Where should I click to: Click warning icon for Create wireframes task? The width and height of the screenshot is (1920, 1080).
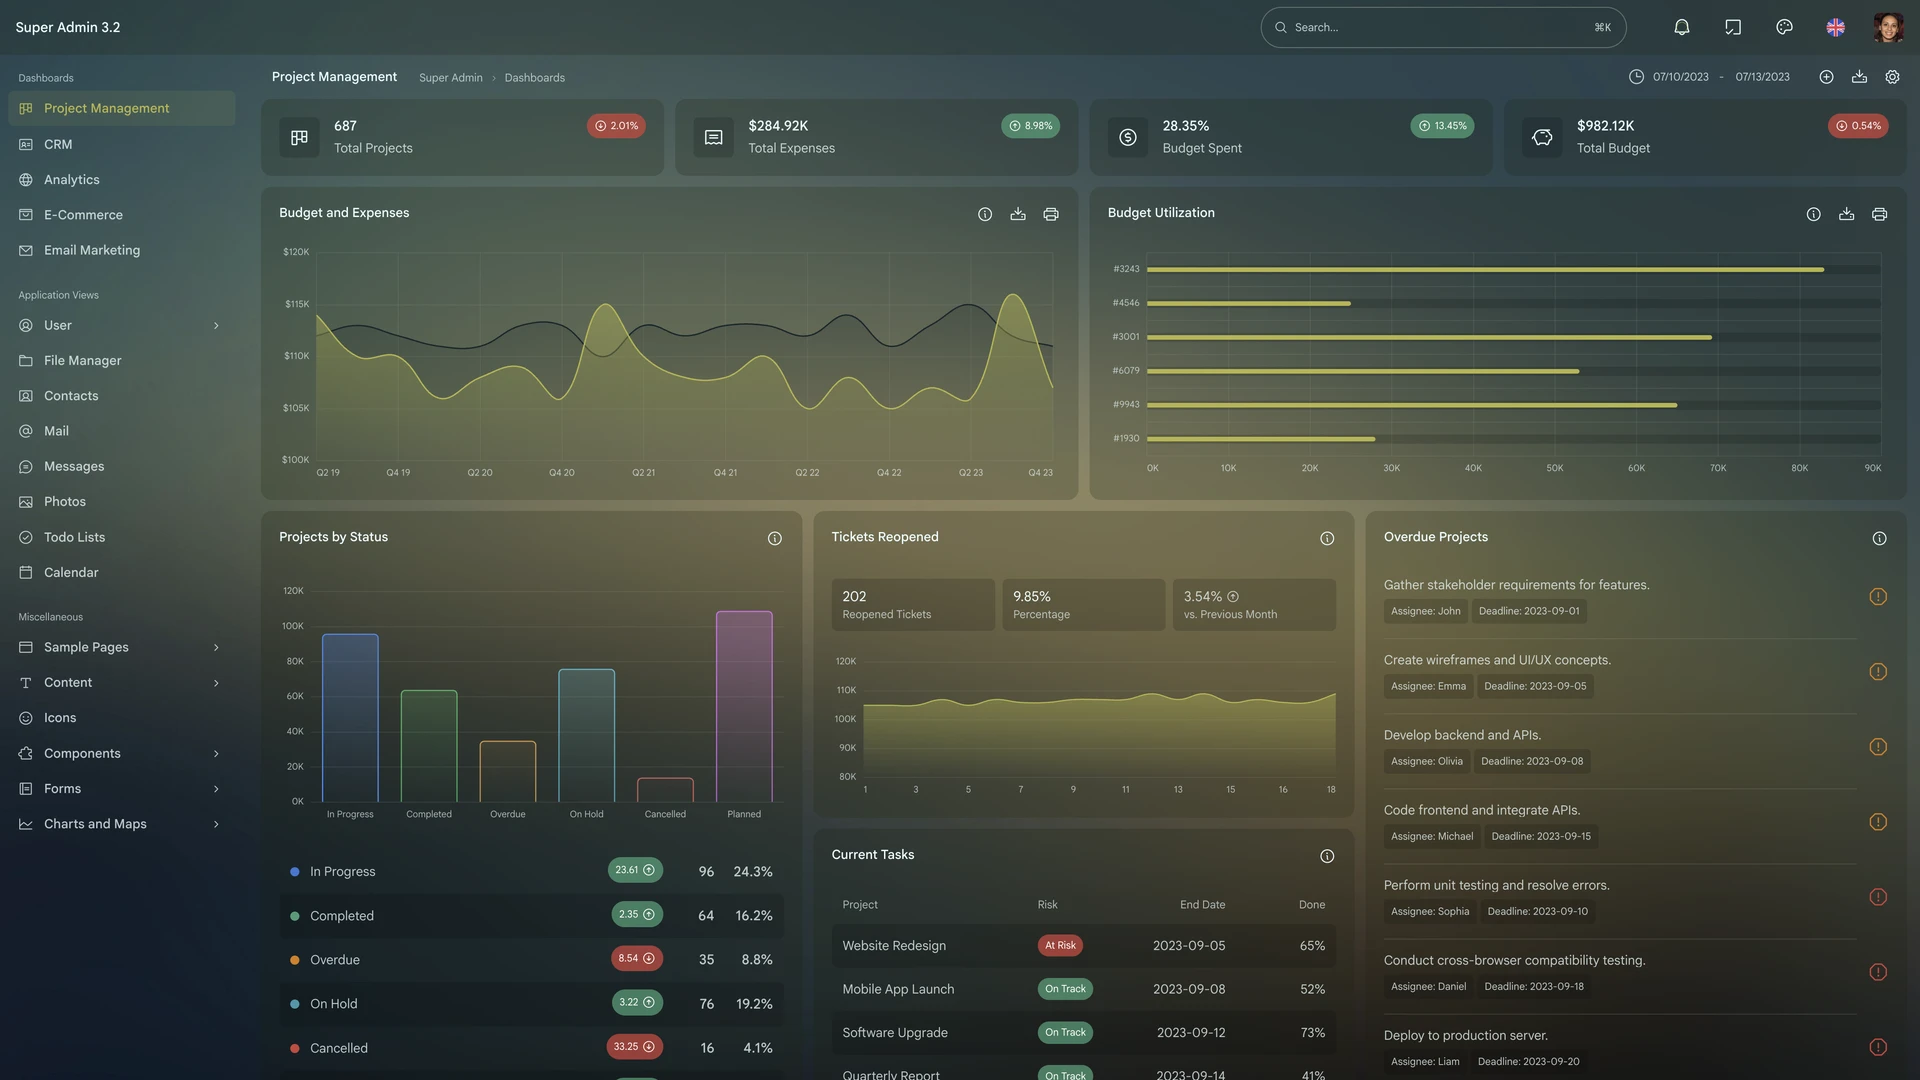[1878, 672]
